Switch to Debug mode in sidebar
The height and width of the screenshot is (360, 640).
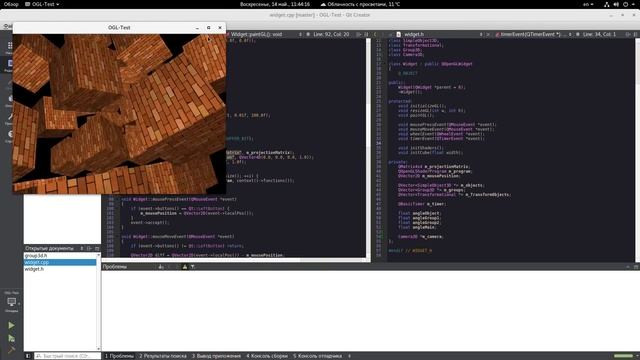click(x=10, y=100)
